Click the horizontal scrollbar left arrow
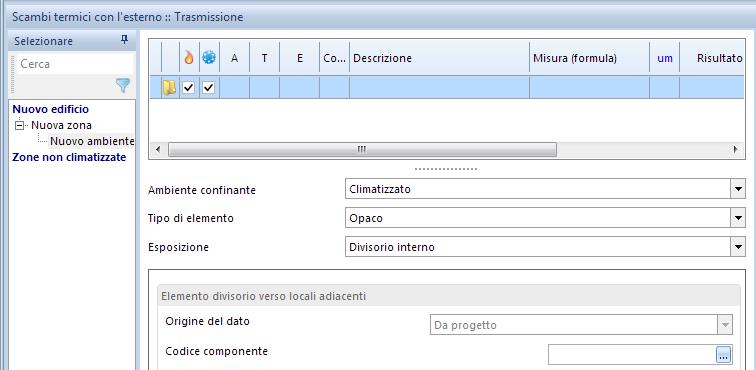The width and height of the screenshot is (756, 370). click(158, 150)
